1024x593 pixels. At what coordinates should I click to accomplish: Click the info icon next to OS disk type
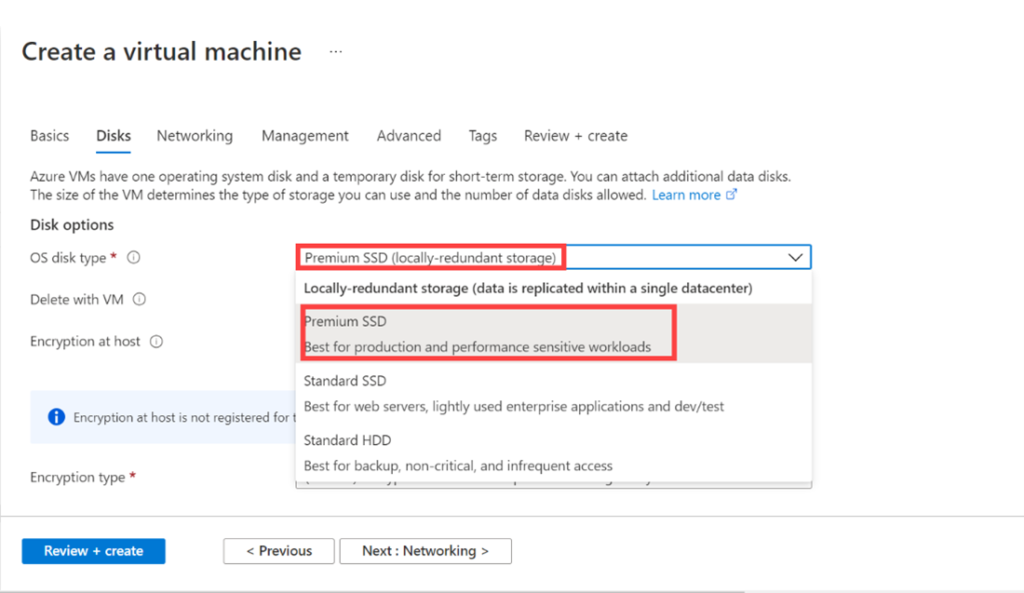(133, 257)
